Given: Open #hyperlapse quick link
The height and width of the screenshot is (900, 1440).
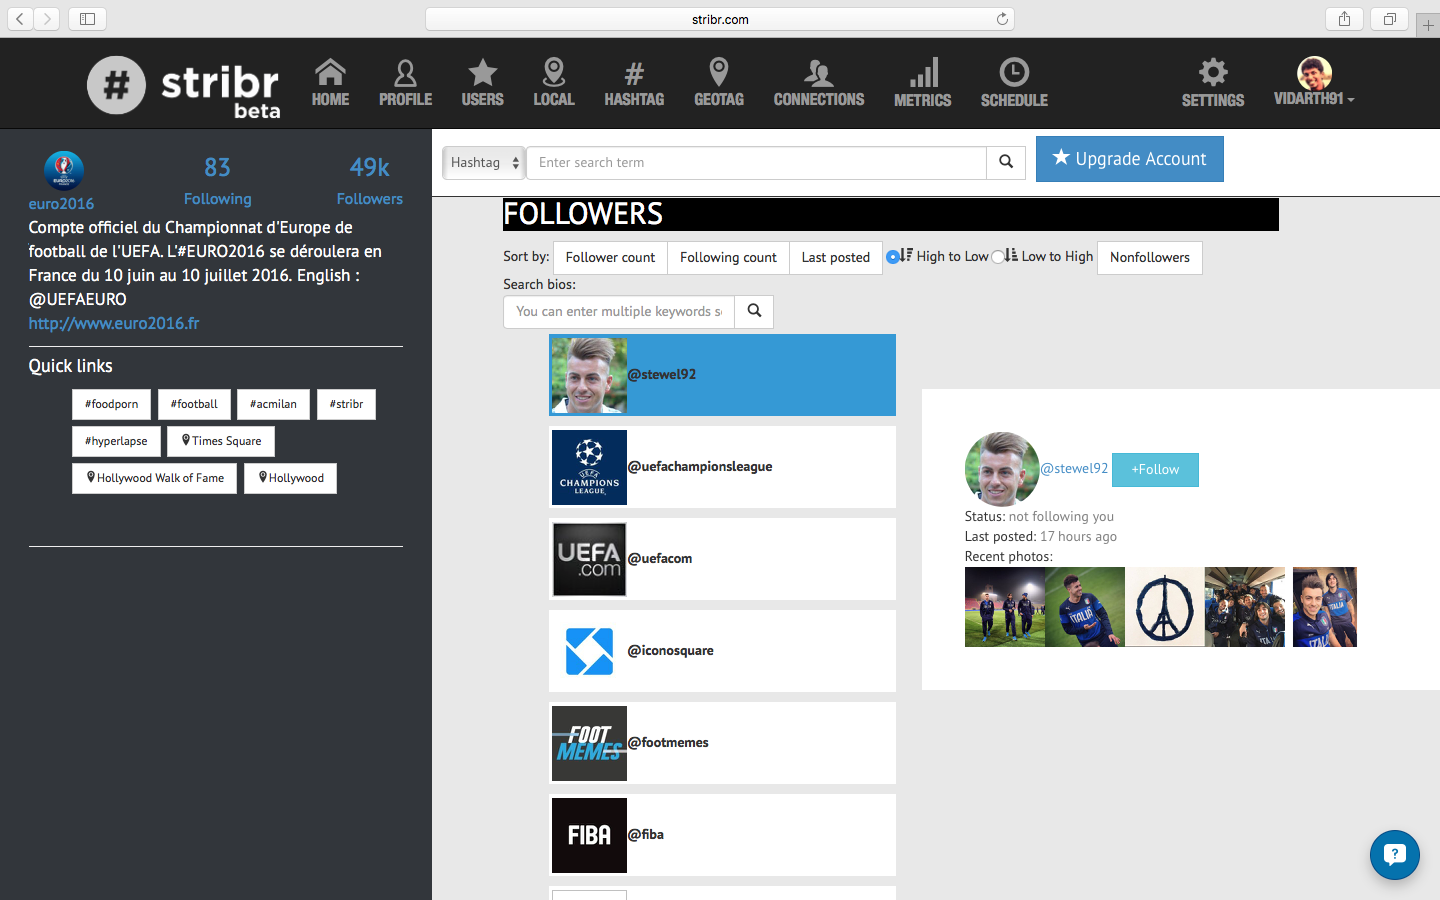Looking at the screenshot, I should coord(116,441).
